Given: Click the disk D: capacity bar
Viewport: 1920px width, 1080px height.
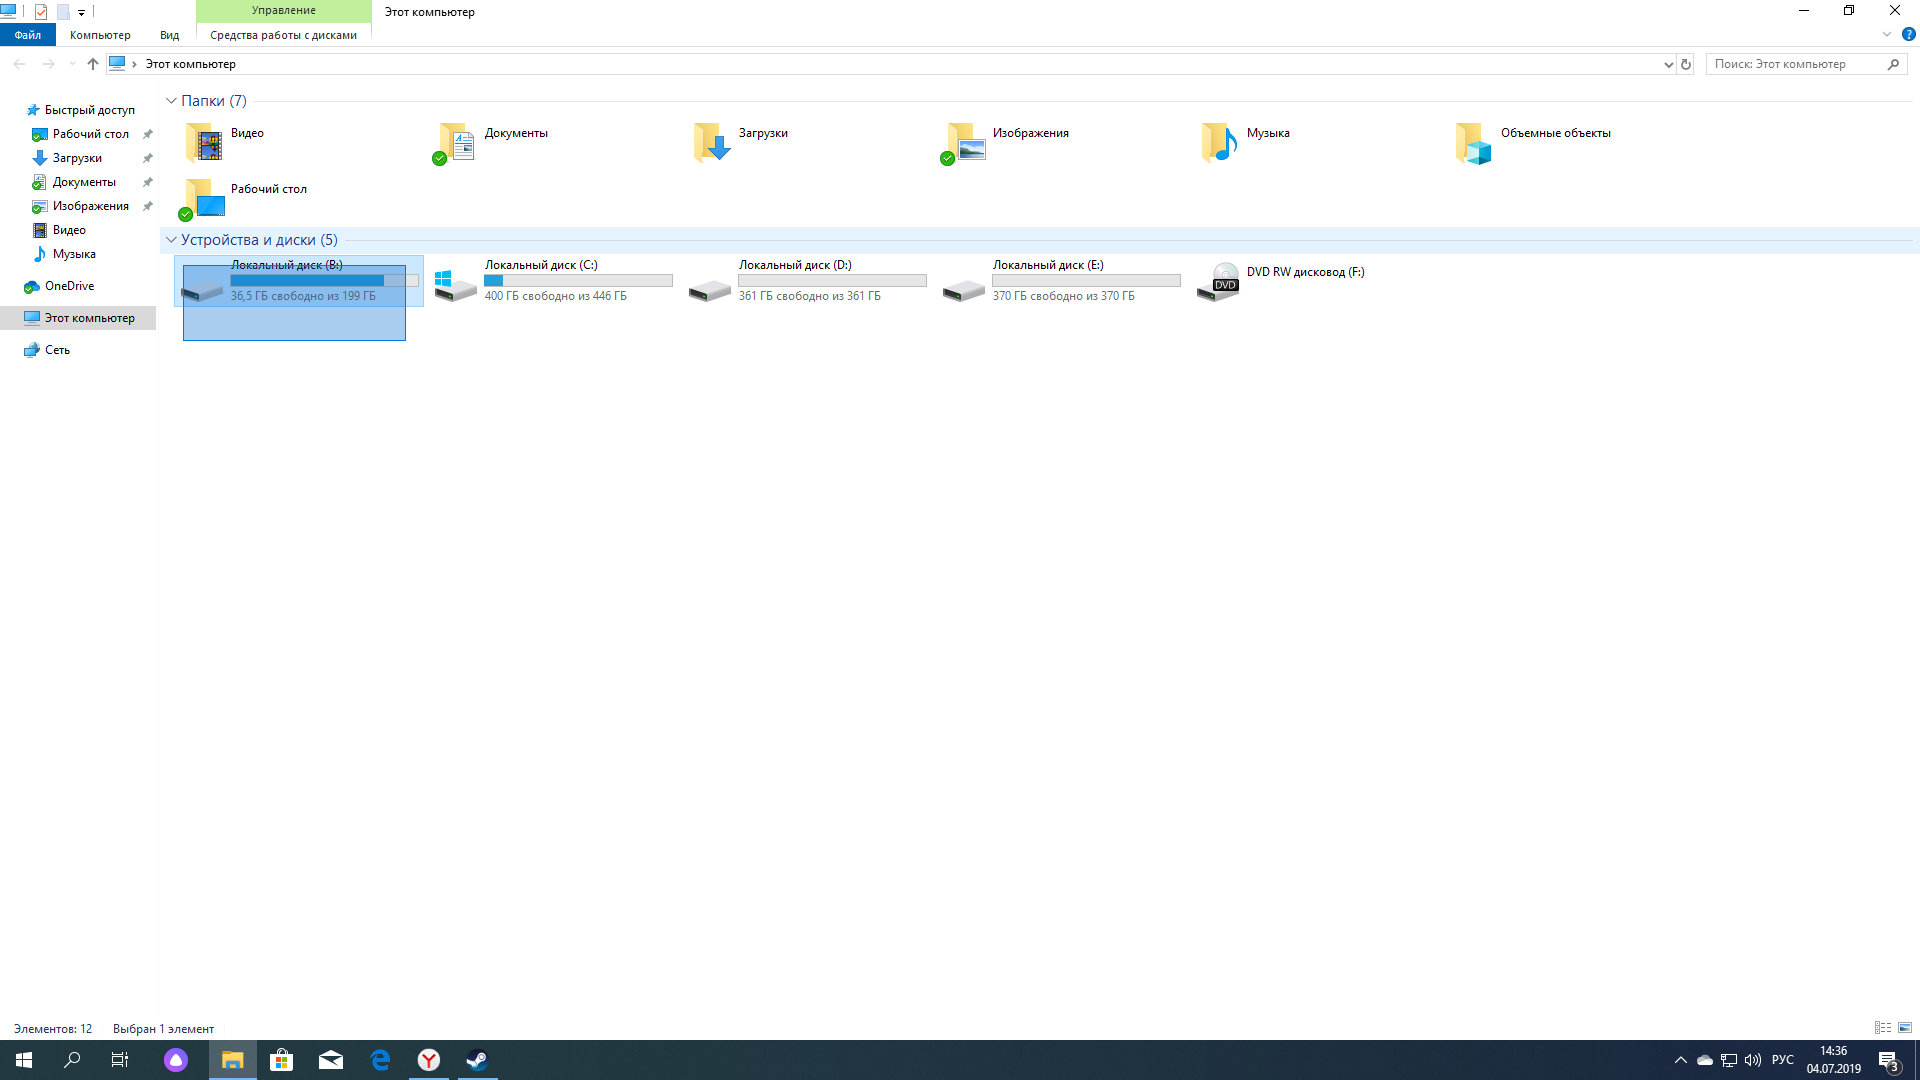Looking at the screenshot, I should tap(832, 281).
